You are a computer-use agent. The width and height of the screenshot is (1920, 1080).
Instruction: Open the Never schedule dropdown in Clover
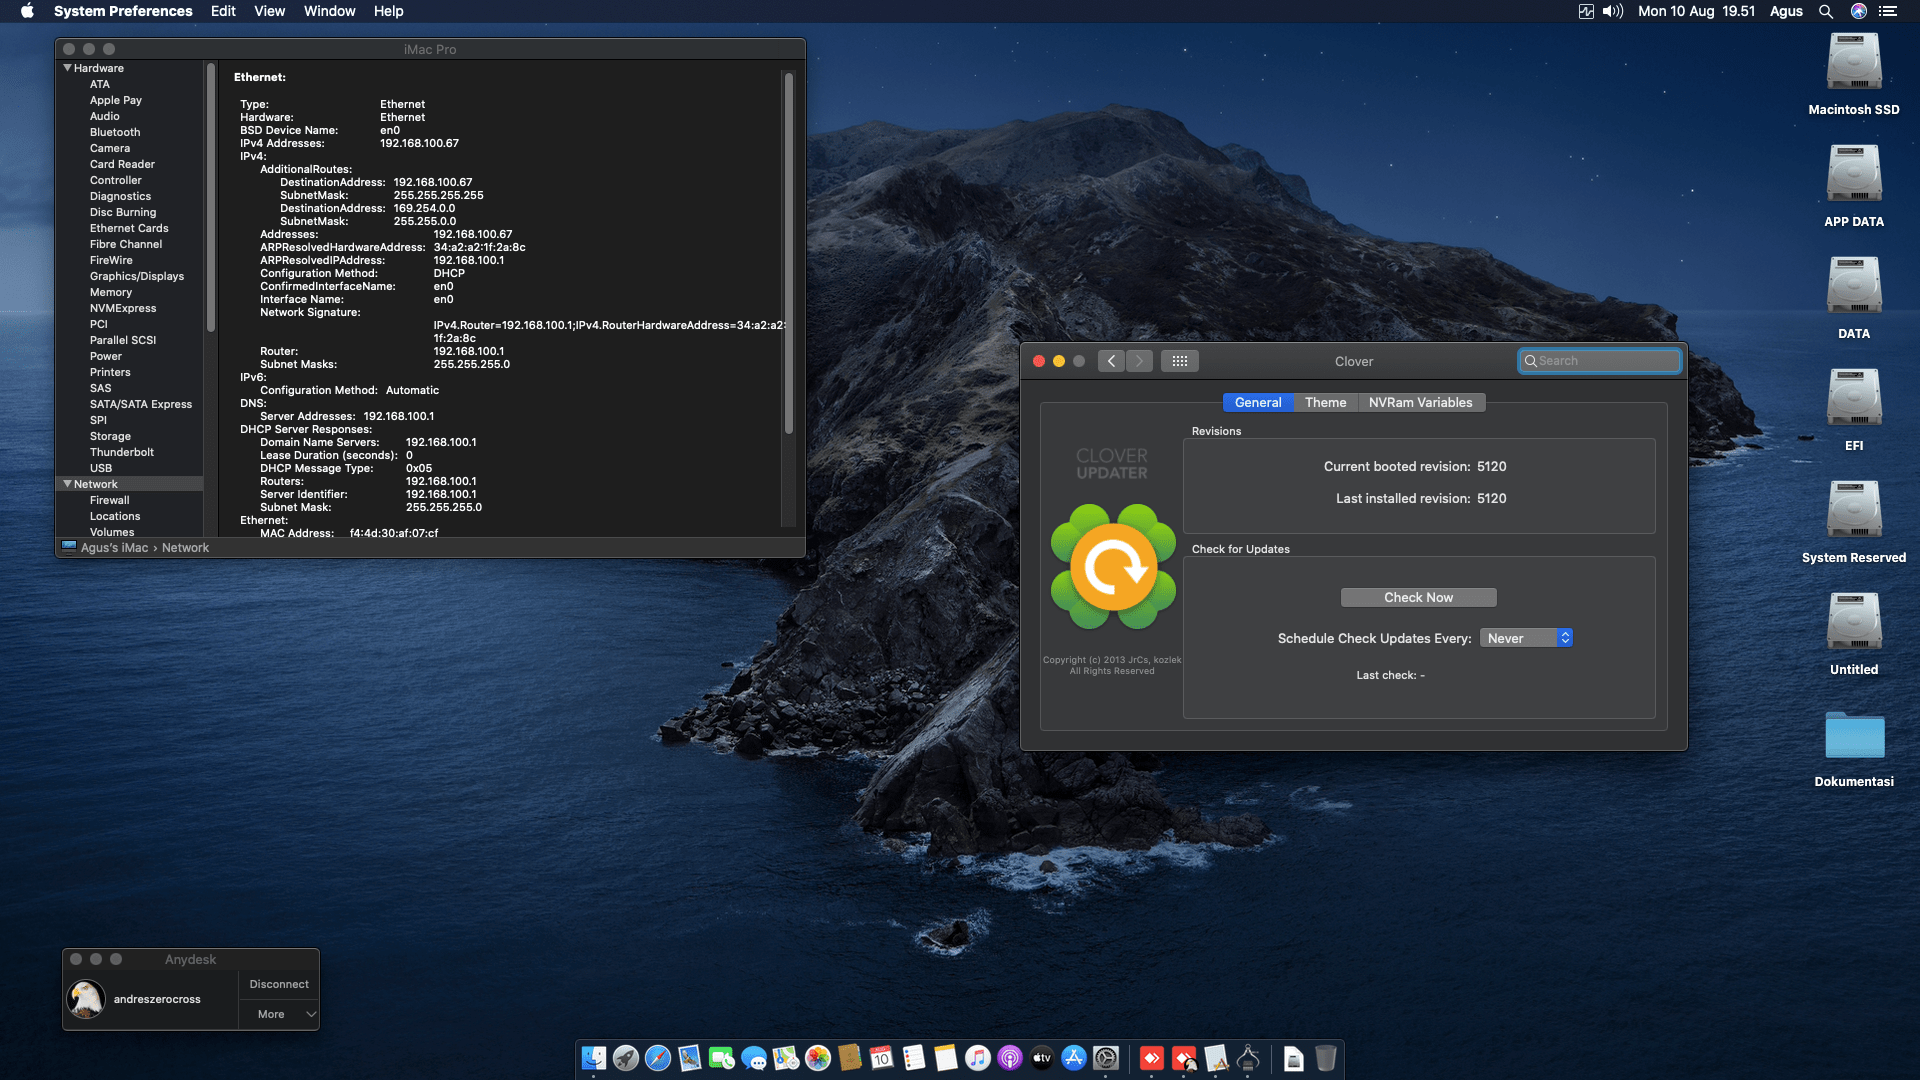(1527, 637)
